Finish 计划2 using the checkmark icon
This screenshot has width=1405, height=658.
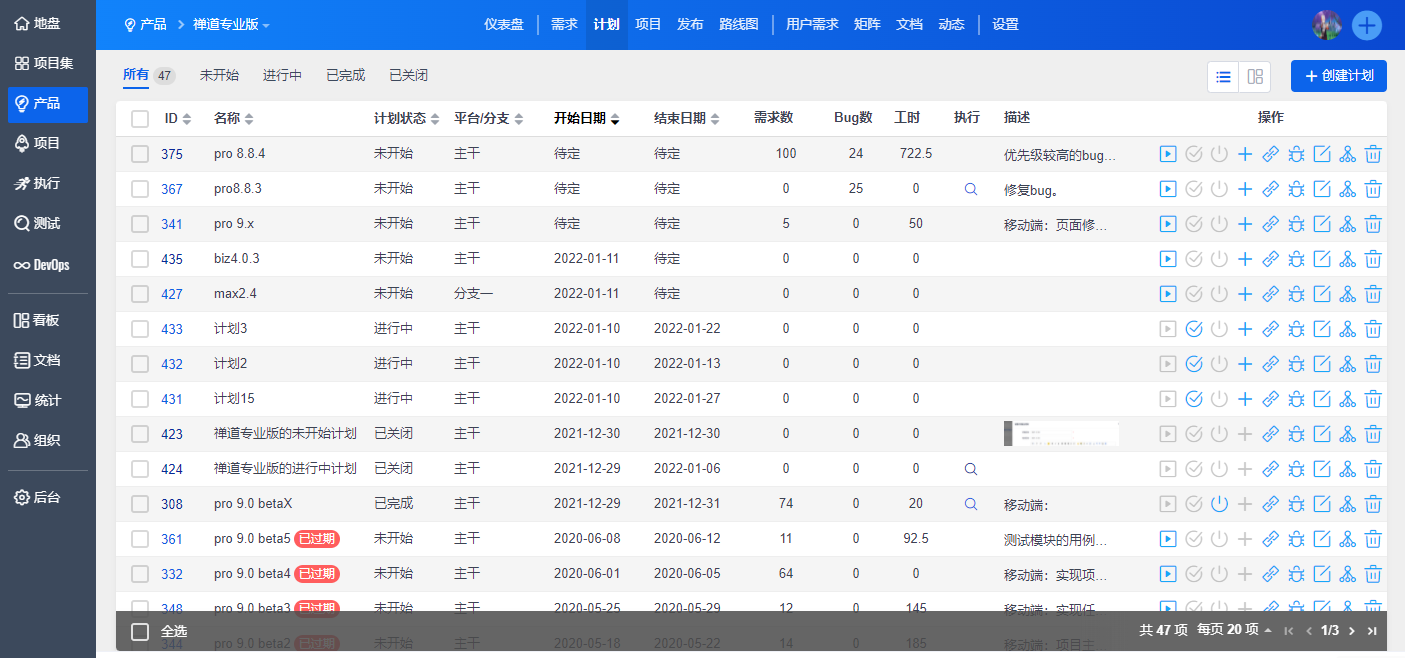coord(1193,364)
